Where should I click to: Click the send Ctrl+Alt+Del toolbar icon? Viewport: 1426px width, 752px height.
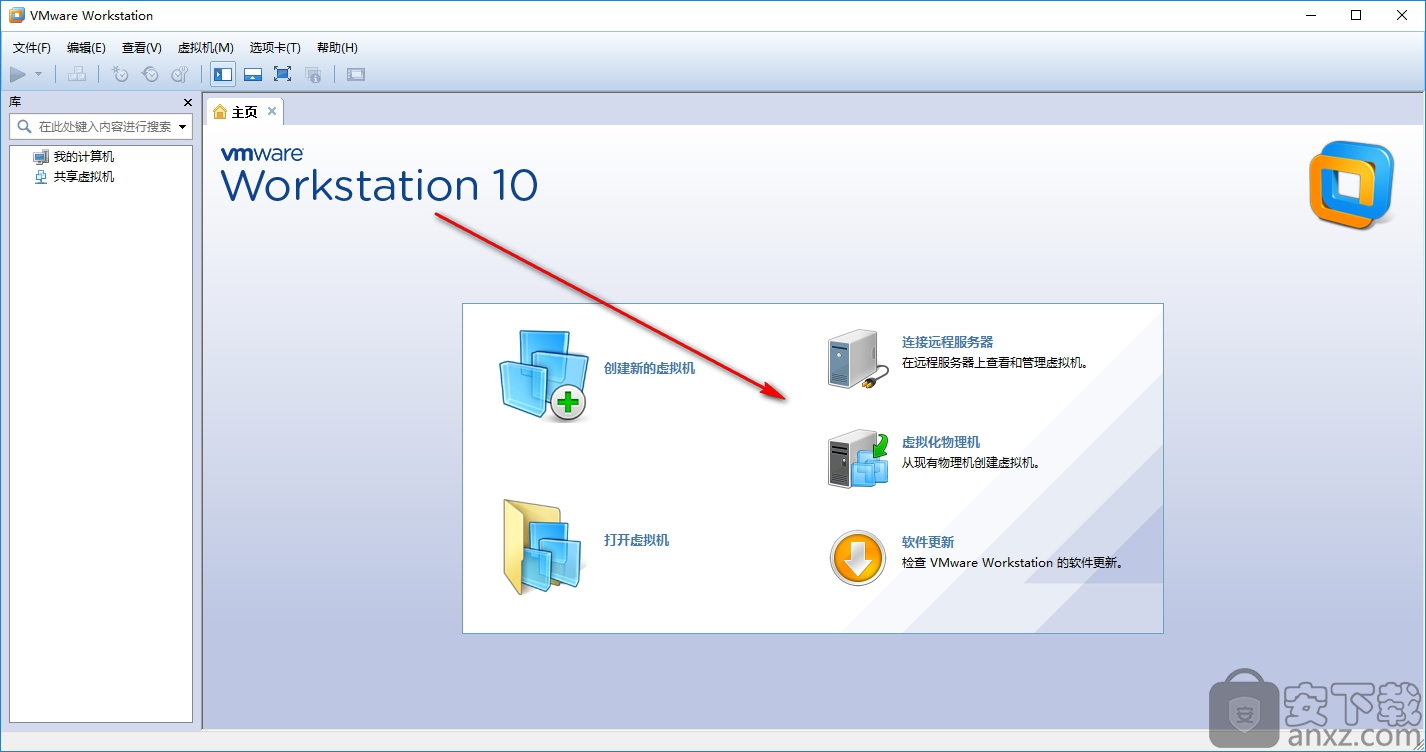point(77,74)
